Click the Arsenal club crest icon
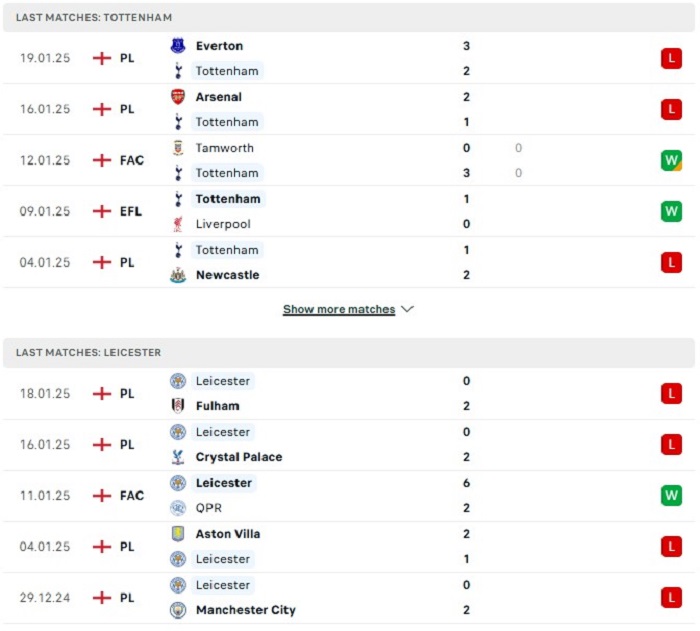 (178, 97)
